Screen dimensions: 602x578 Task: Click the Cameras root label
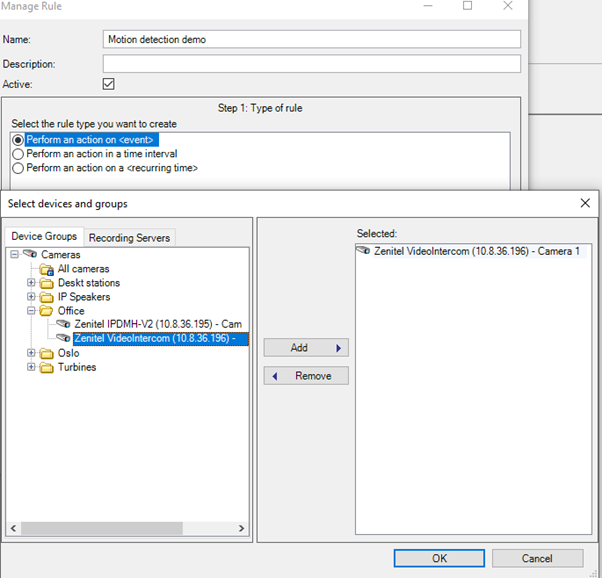point(61,255)
